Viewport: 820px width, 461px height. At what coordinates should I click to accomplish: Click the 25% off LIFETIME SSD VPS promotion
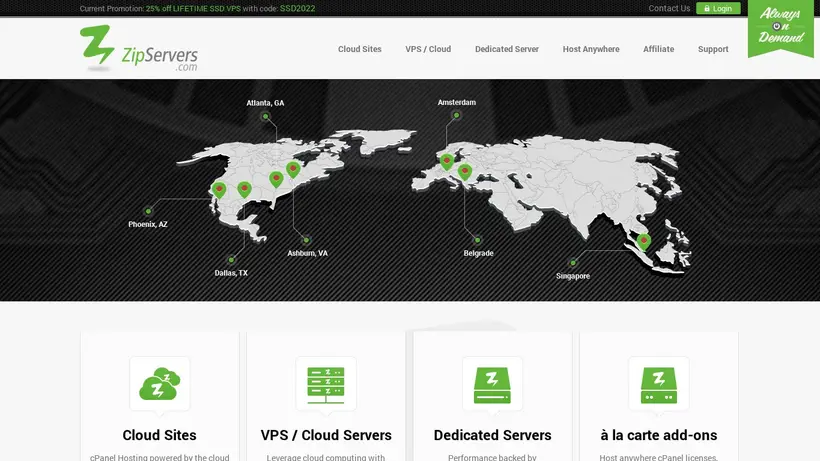[x=193, y=8]
